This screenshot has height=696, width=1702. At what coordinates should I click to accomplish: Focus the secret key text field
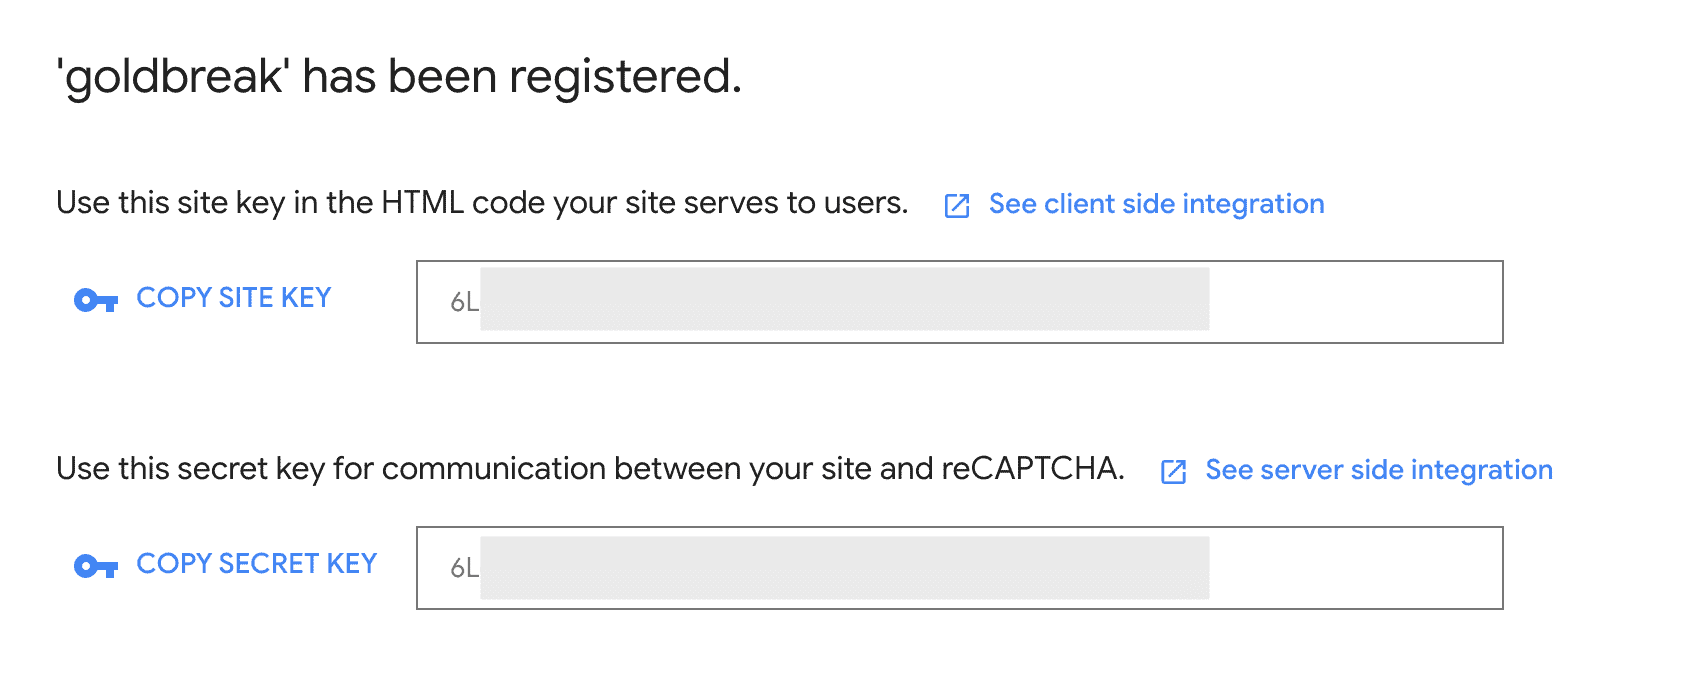coord(958,568)
